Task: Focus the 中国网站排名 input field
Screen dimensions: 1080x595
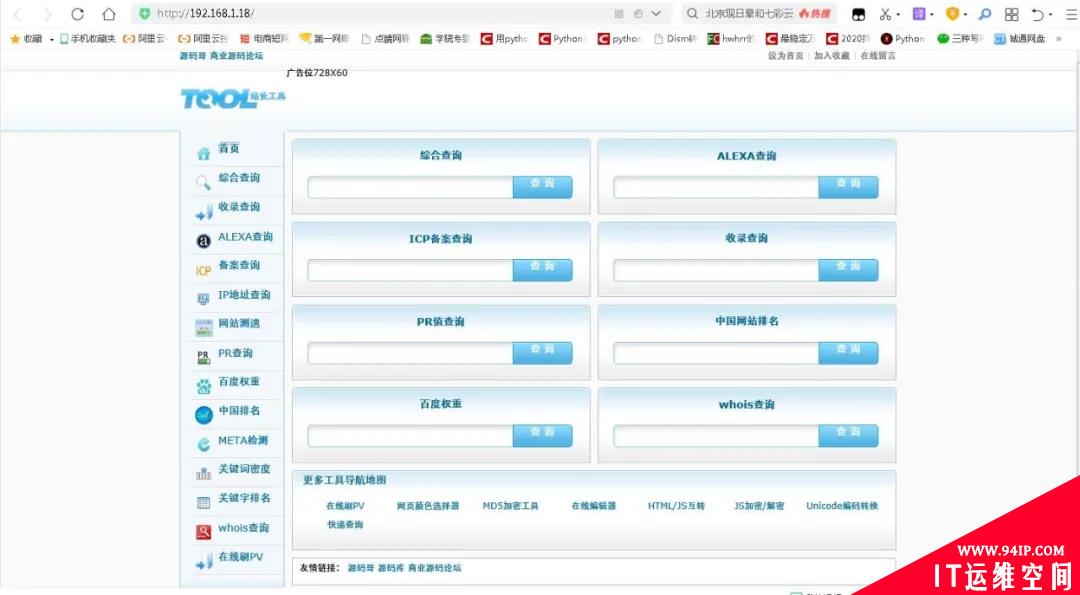Action: click(716, 353)
